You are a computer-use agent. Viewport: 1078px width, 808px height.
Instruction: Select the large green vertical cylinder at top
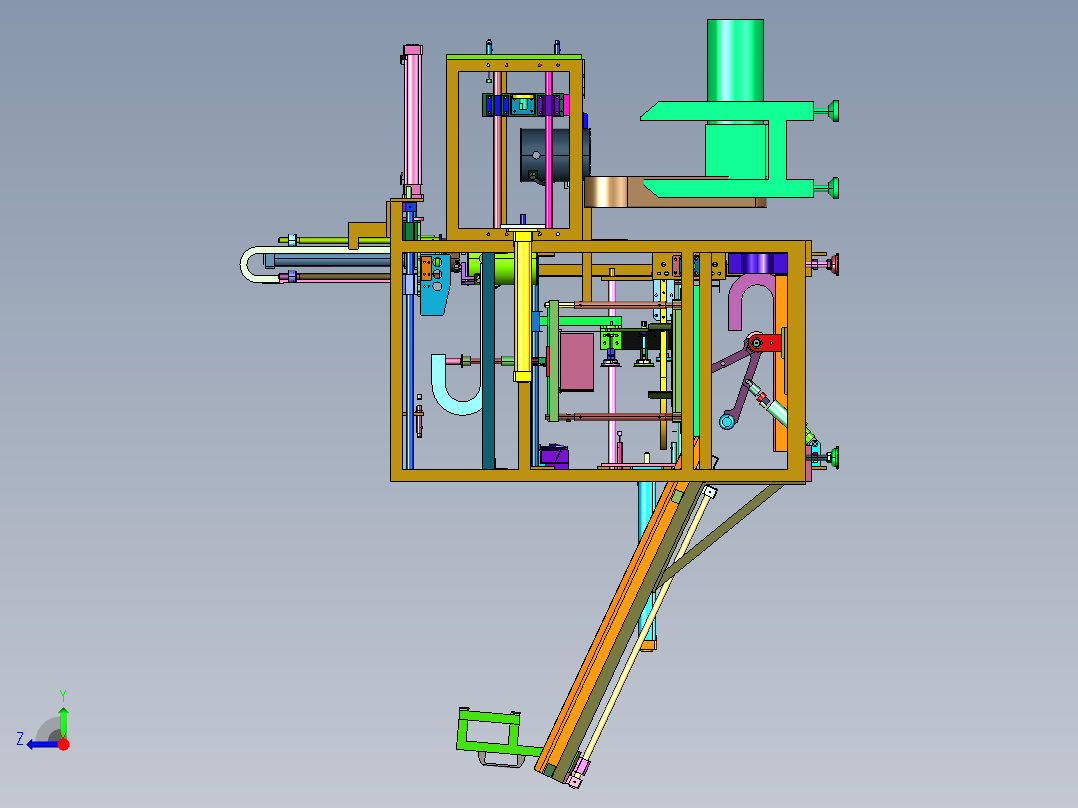735,61
